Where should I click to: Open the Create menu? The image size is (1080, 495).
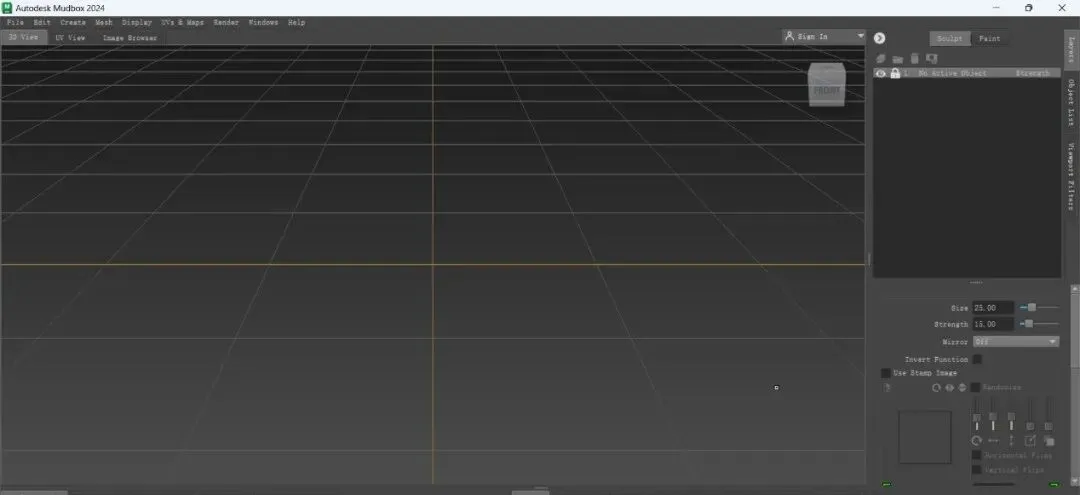[x=73, y=23]
